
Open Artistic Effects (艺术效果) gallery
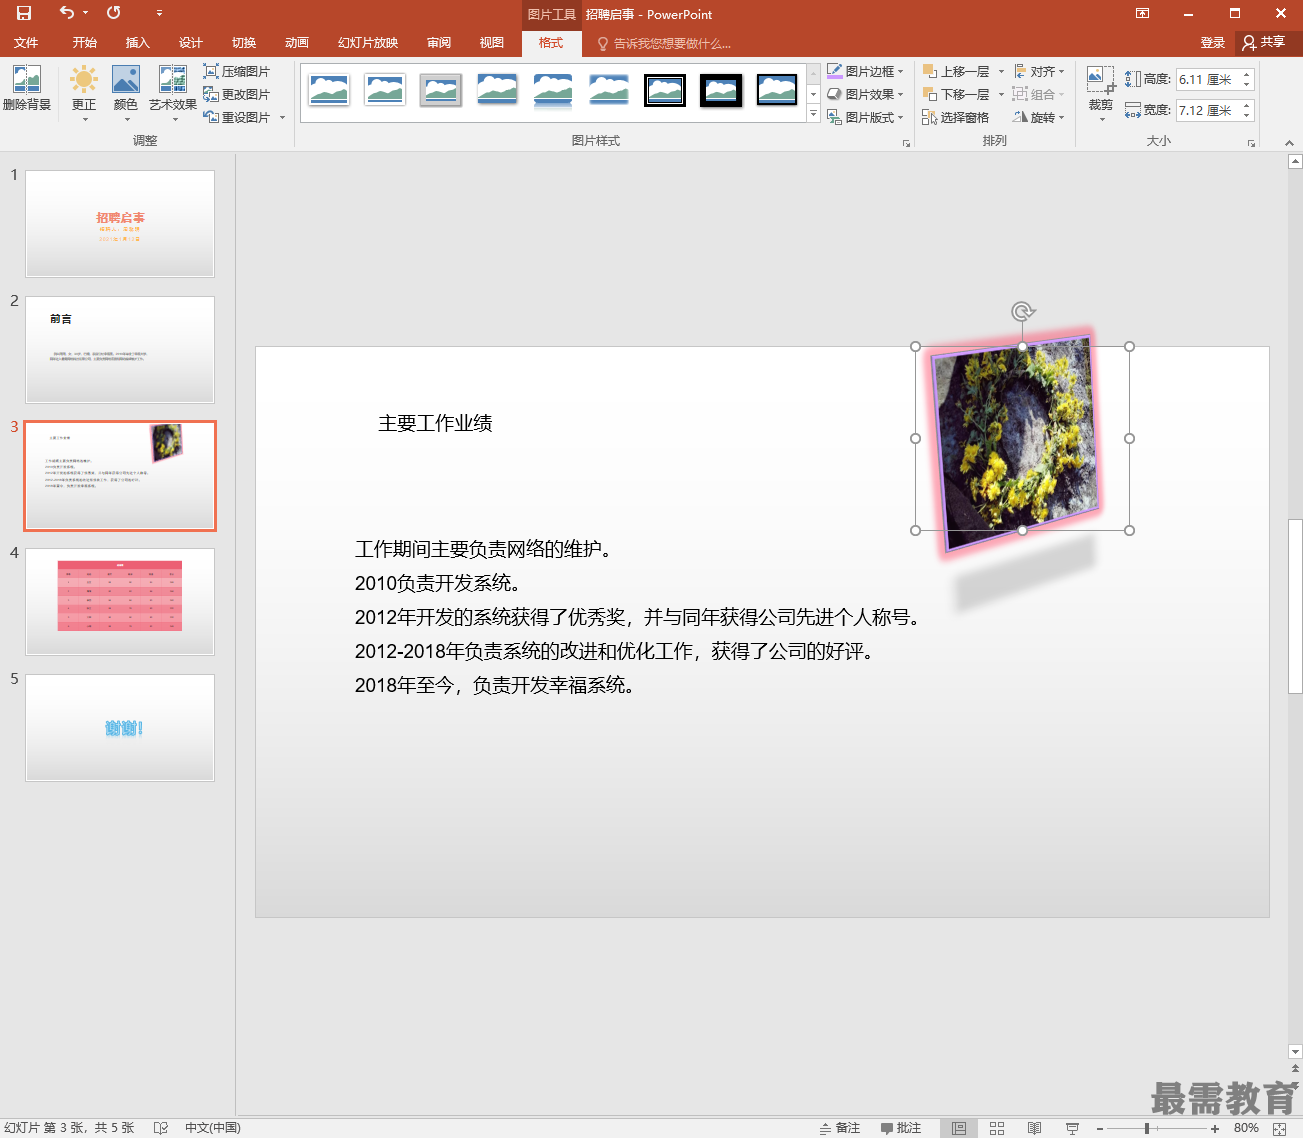tap(173, 93)
